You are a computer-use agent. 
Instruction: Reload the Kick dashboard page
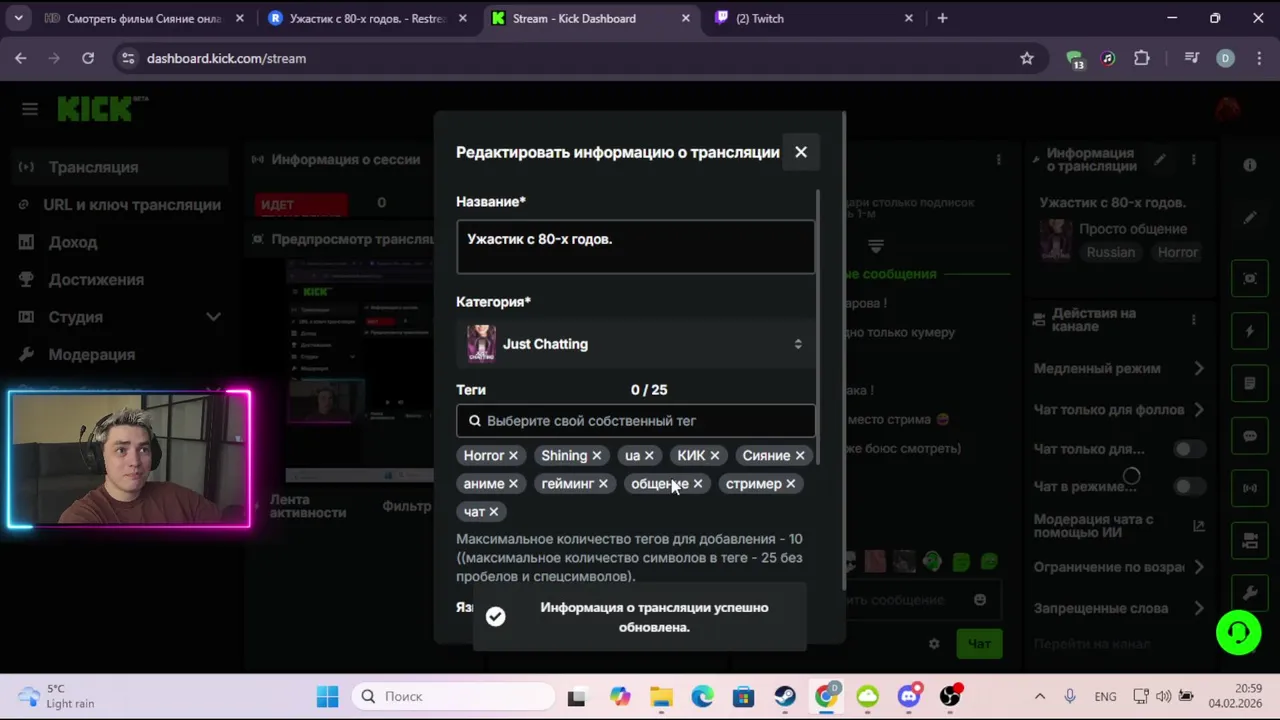[88, 58]
